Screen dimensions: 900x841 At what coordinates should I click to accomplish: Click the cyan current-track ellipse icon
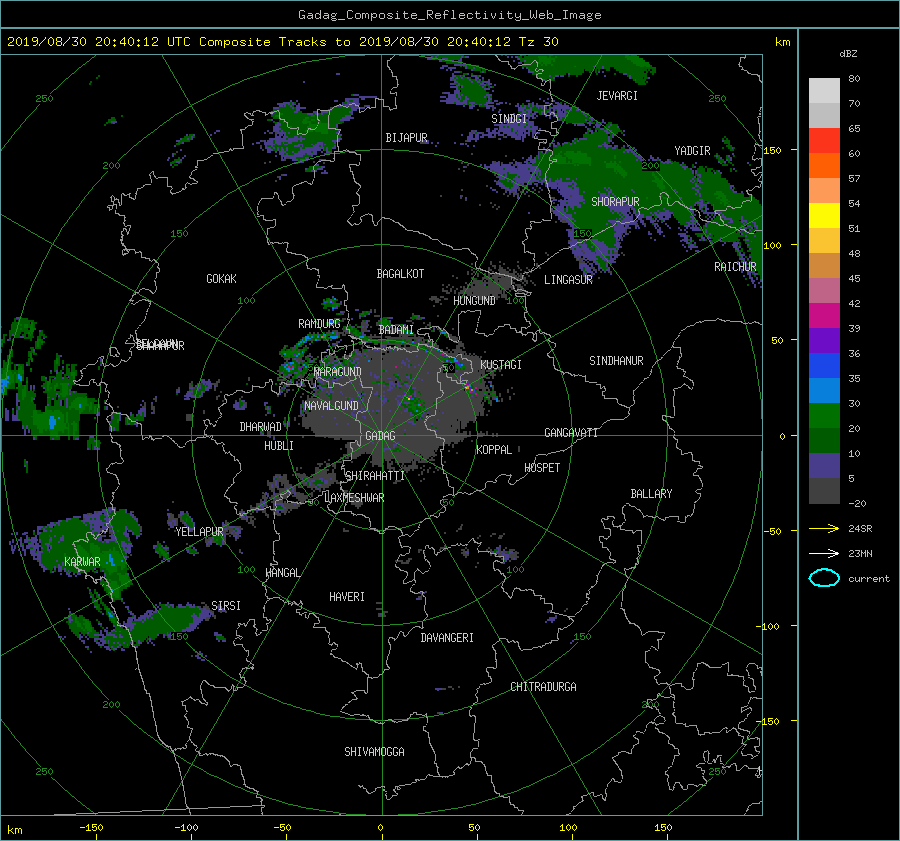click(824, 578)
